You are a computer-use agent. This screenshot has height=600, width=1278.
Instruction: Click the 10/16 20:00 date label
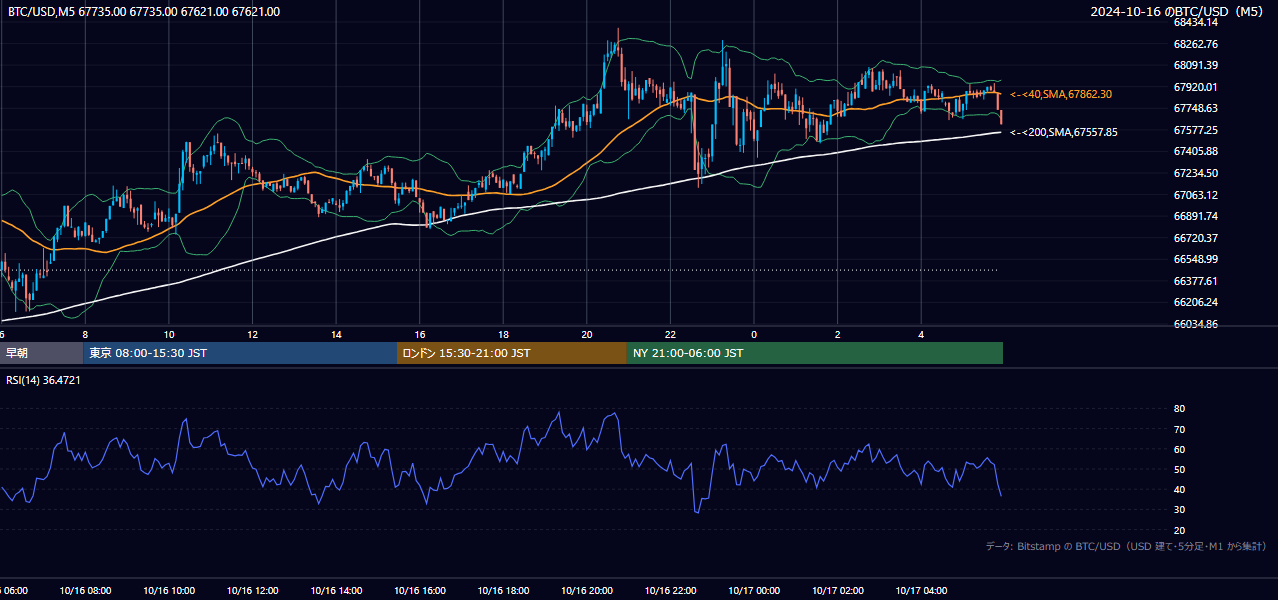587,591
